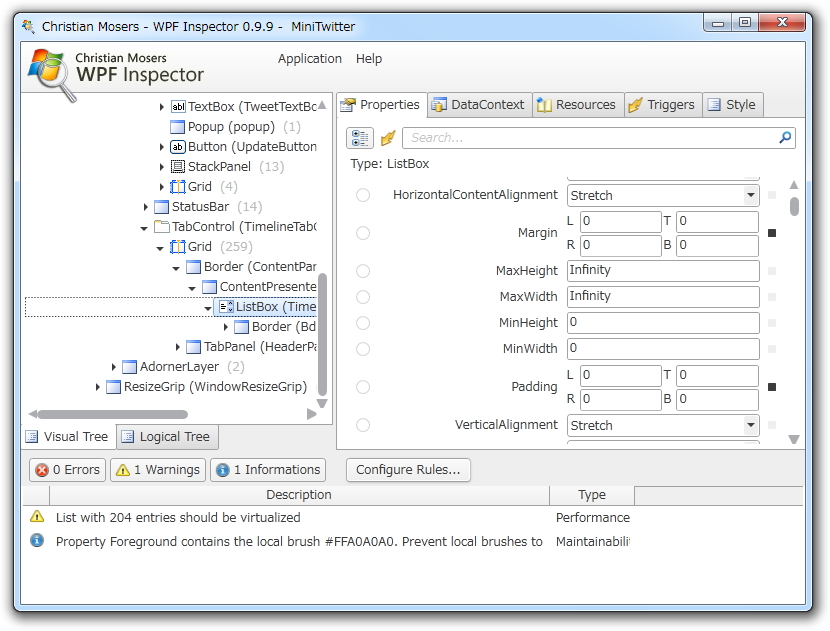
Task: Collapse the ListBox tree node
Action: [208, 308]
